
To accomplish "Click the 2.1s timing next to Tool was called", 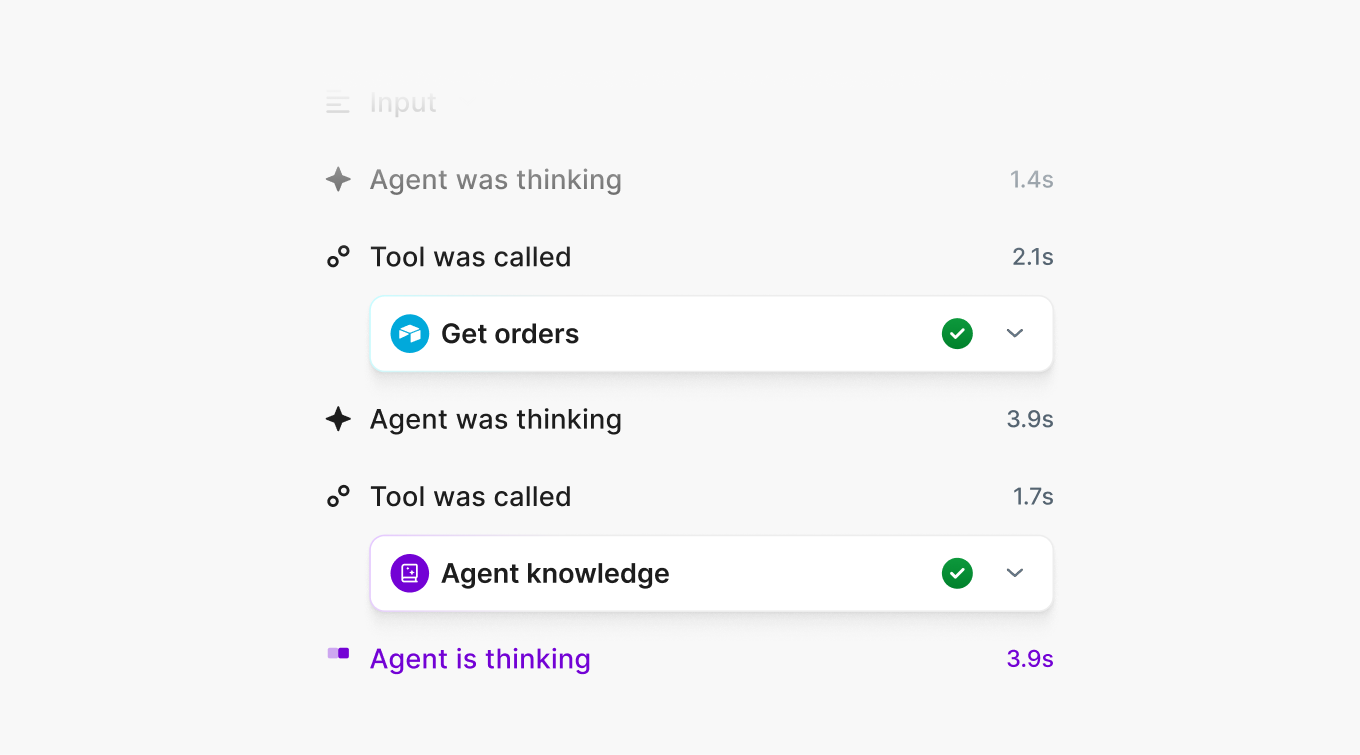I will tap(1031, 256).
